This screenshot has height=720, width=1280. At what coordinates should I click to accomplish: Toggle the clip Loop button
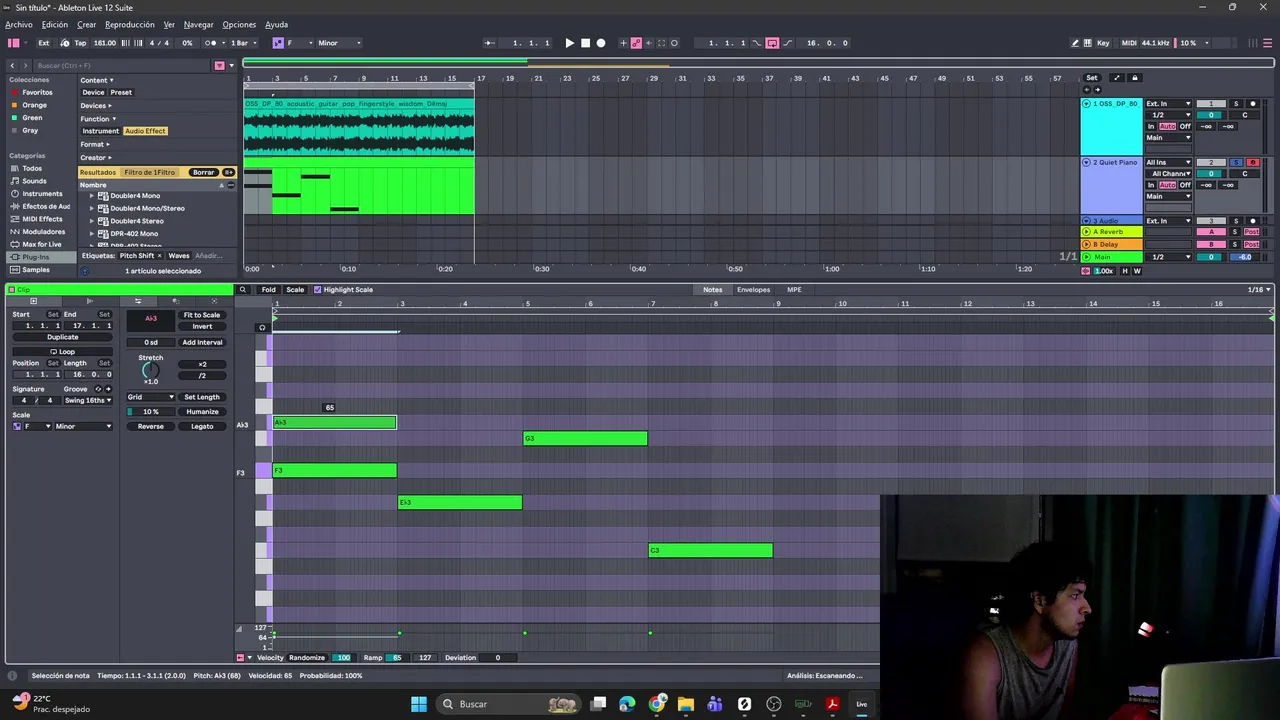pos(62,352)
